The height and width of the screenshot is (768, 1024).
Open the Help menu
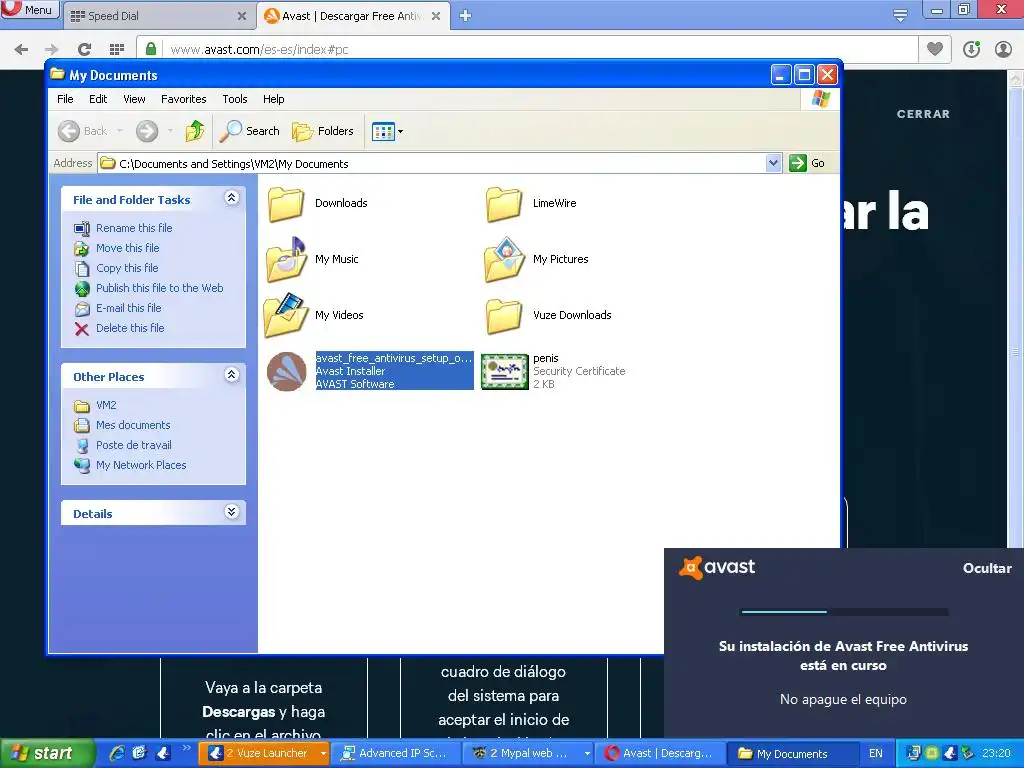pos(273,99)
